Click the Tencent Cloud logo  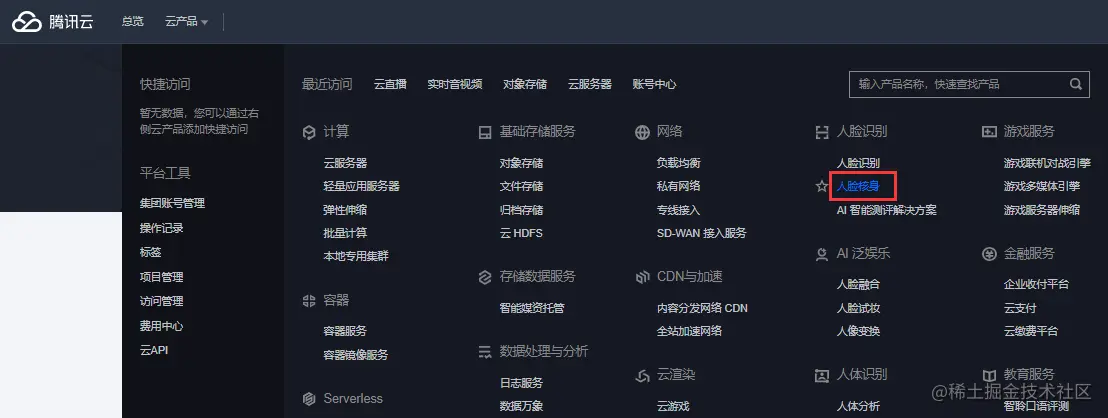tap(52, 22)
